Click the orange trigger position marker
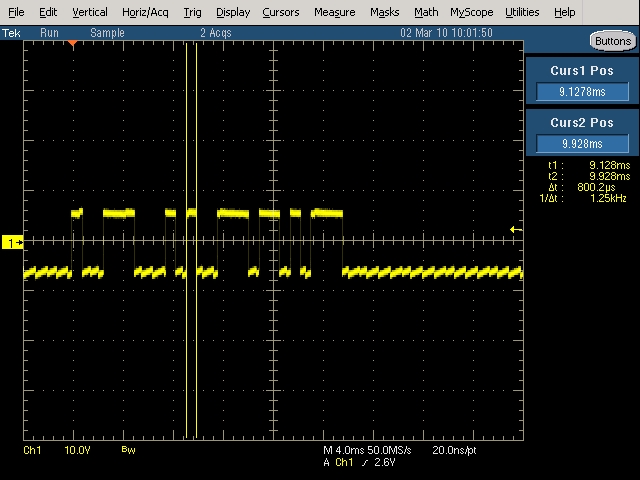Screen dimensions: 640x480 (x=73, y=43)
